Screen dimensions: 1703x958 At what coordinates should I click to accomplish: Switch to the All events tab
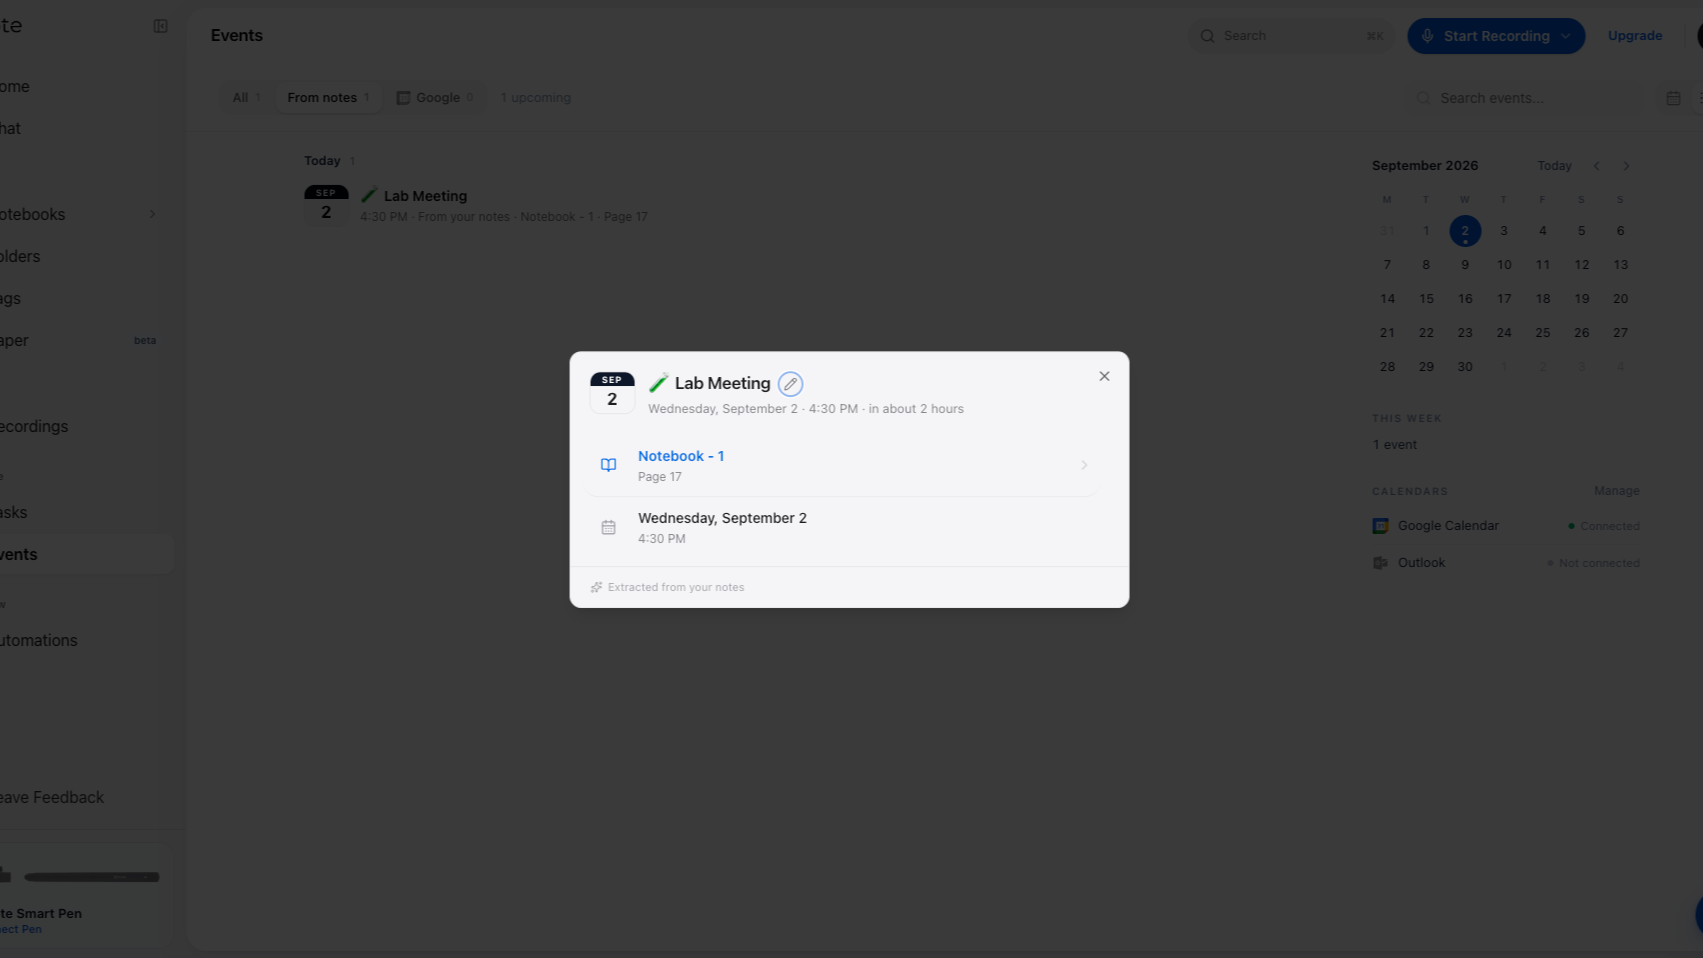point(246,98)
